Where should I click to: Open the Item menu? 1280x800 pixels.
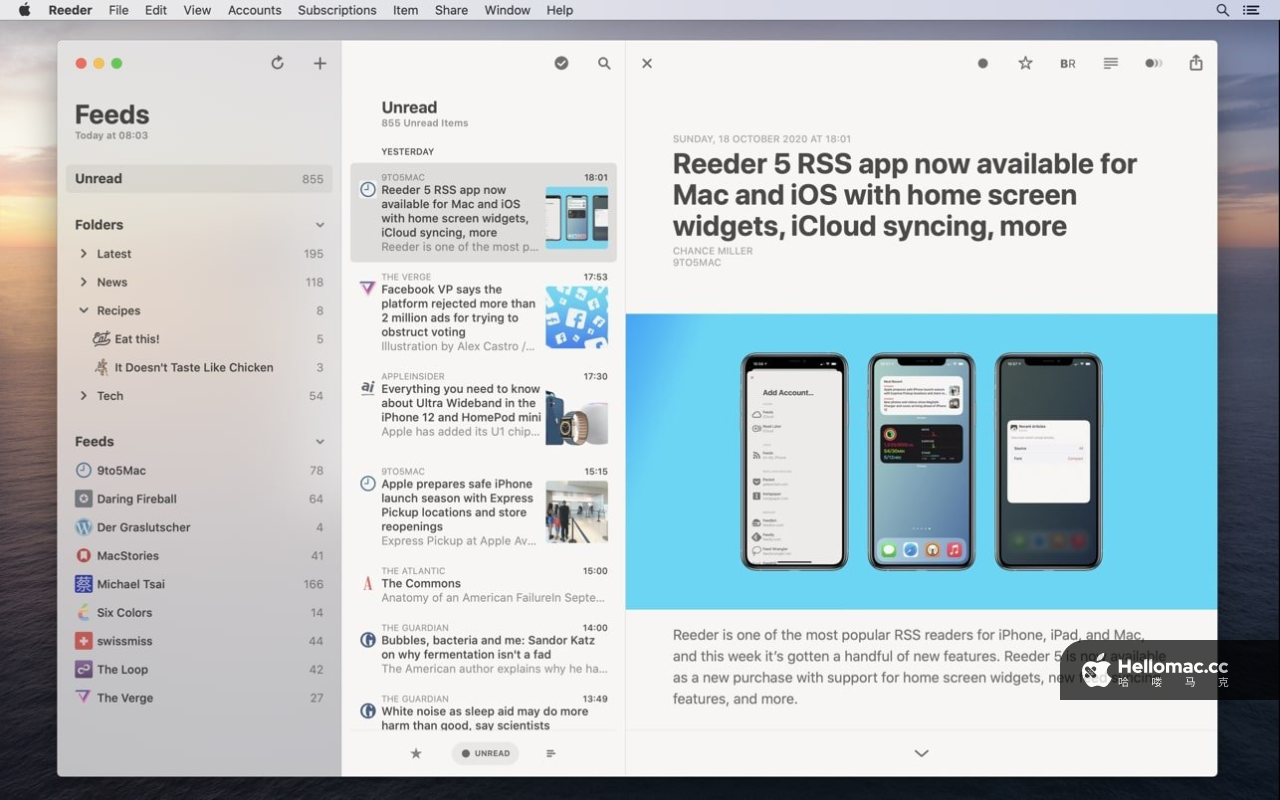tap(405, 10)
